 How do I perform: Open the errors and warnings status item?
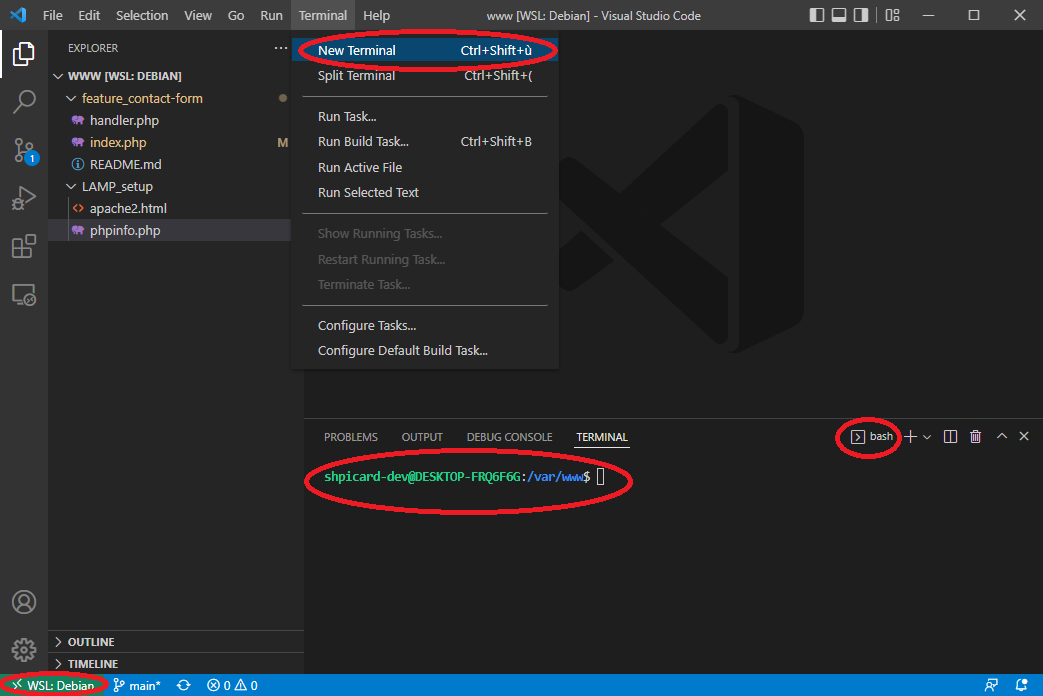click(232, 685)
